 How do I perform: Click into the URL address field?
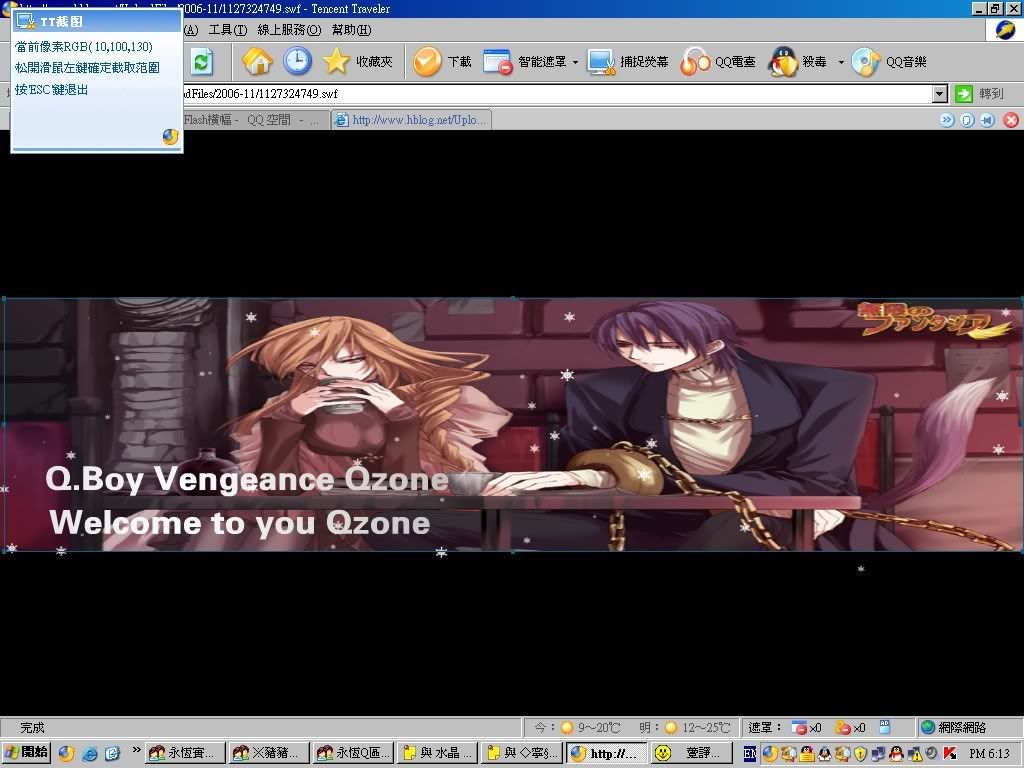tap(555, 93)
